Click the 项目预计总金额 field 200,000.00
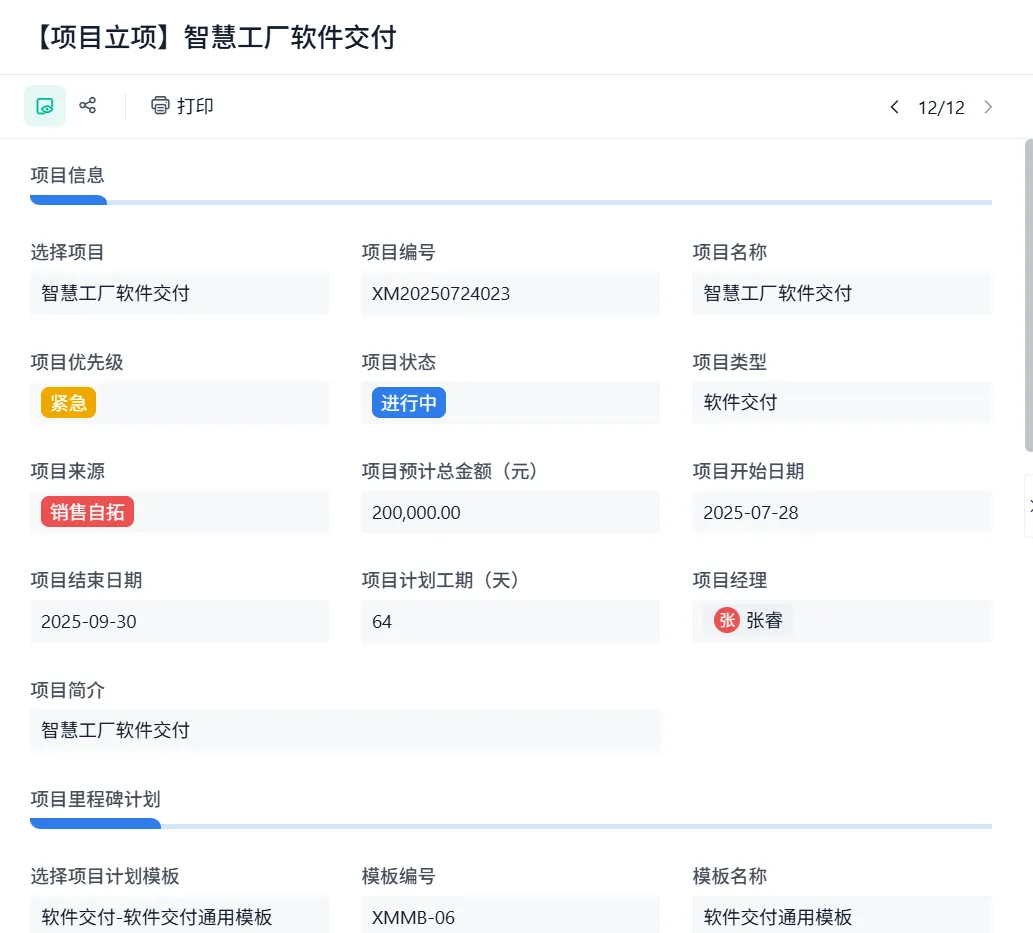The image size is (1033, 933). [510, 512]
